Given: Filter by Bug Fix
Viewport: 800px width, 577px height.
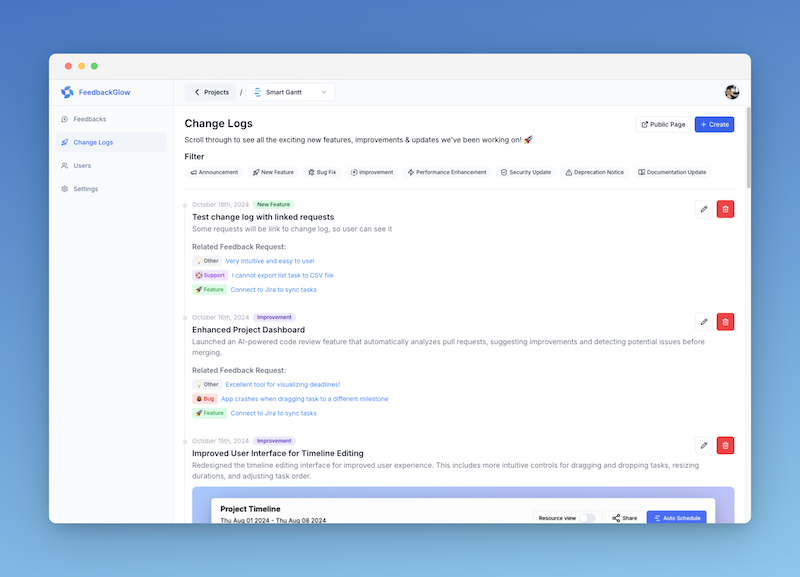Looking at the screenshot, I should (x=322, y=172).
